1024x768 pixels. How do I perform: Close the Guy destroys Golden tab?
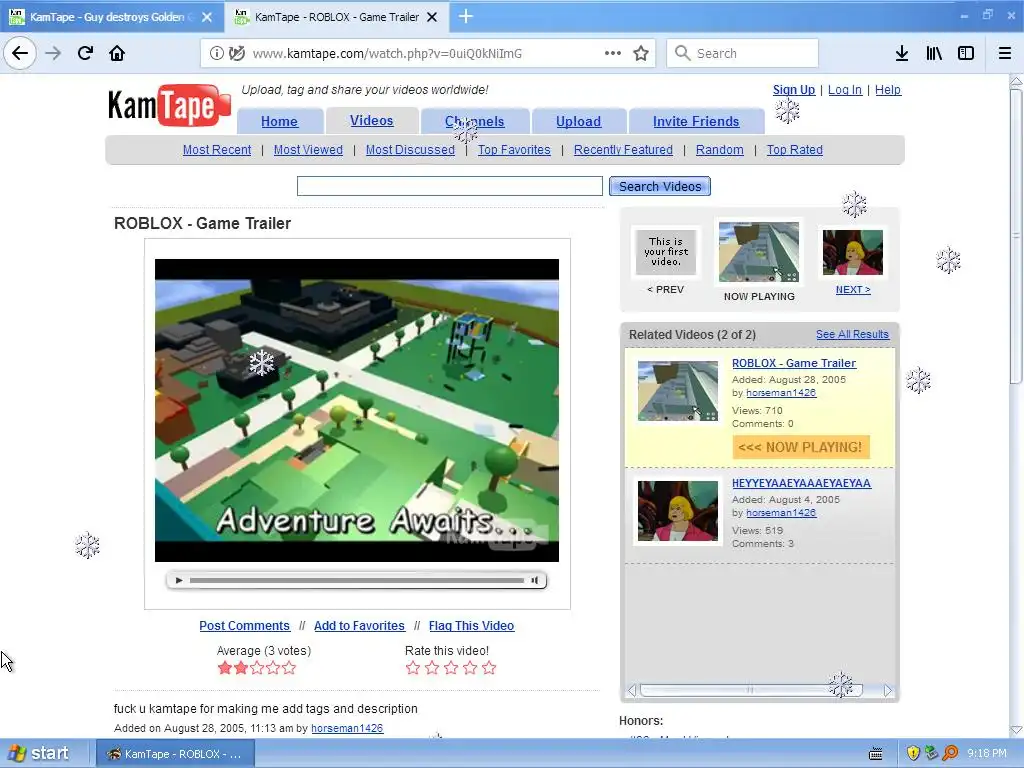coord(207,17)
